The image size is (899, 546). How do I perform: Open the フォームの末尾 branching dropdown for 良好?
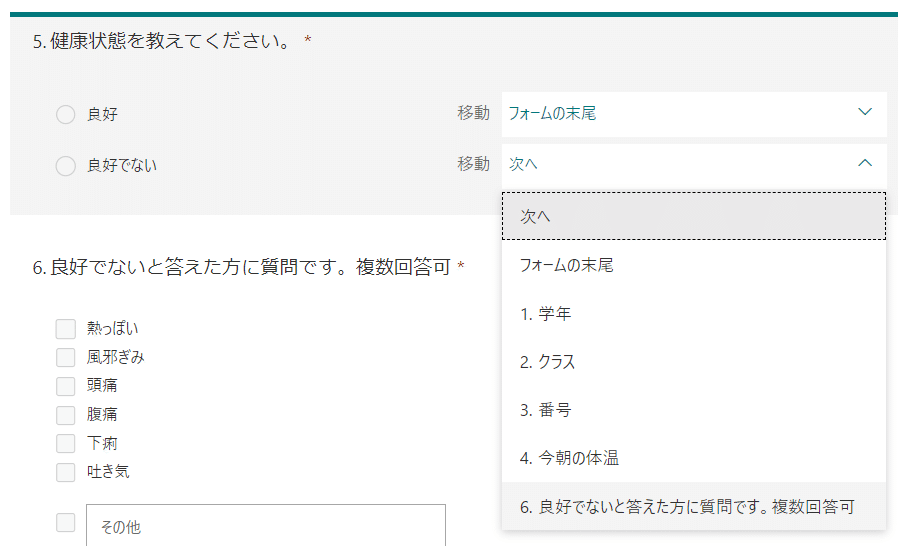pyautogui.click(x=694, y=114)
